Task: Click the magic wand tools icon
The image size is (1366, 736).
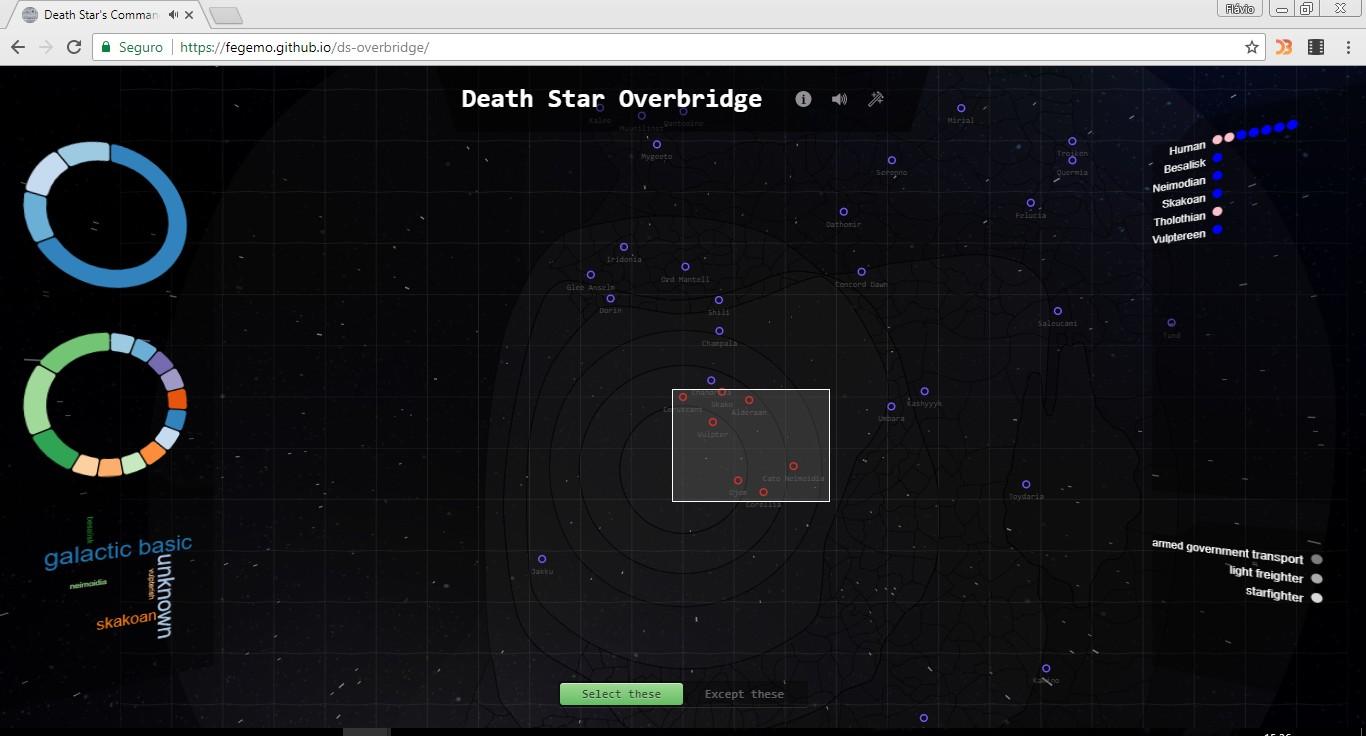Action: coord(876,99)
